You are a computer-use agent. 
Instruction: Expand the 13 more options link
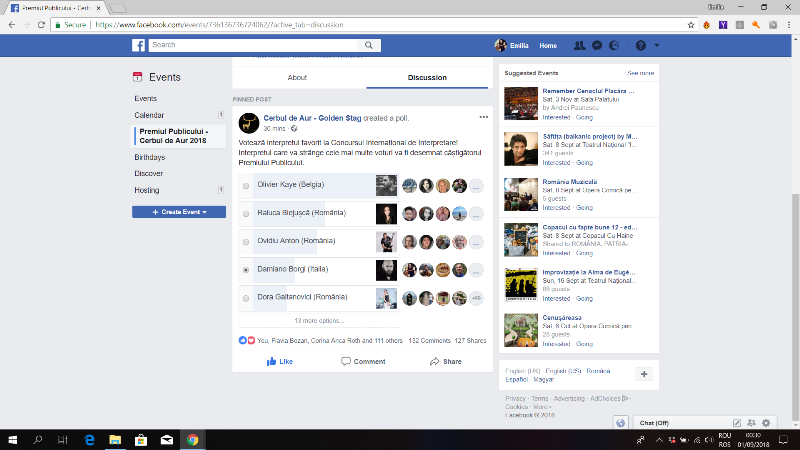pyautogui.click(x=319, y=320)
